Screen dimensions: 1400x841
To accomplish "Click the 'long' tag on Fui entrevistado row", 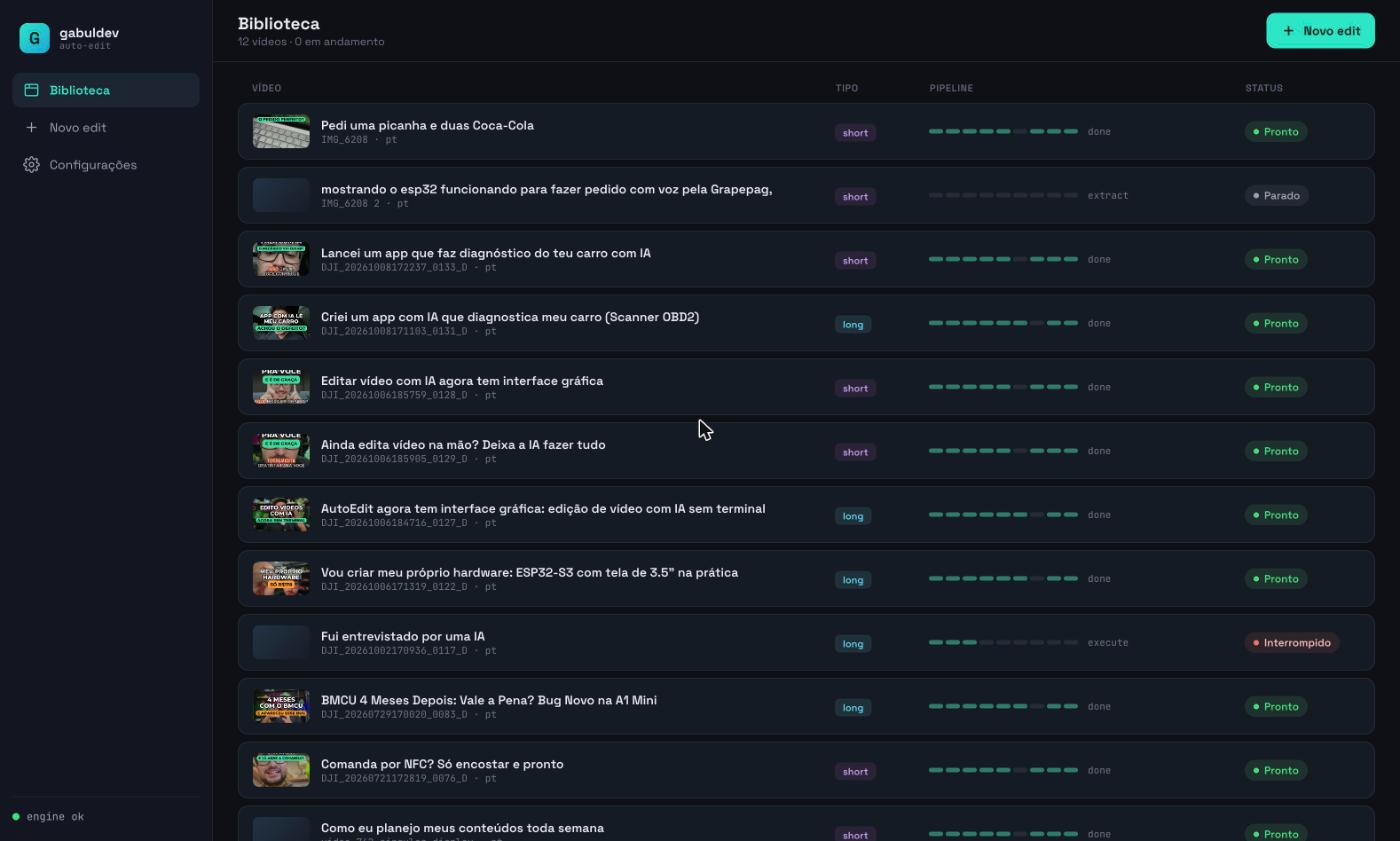I will pyautogui.click(x=853, y=643).
